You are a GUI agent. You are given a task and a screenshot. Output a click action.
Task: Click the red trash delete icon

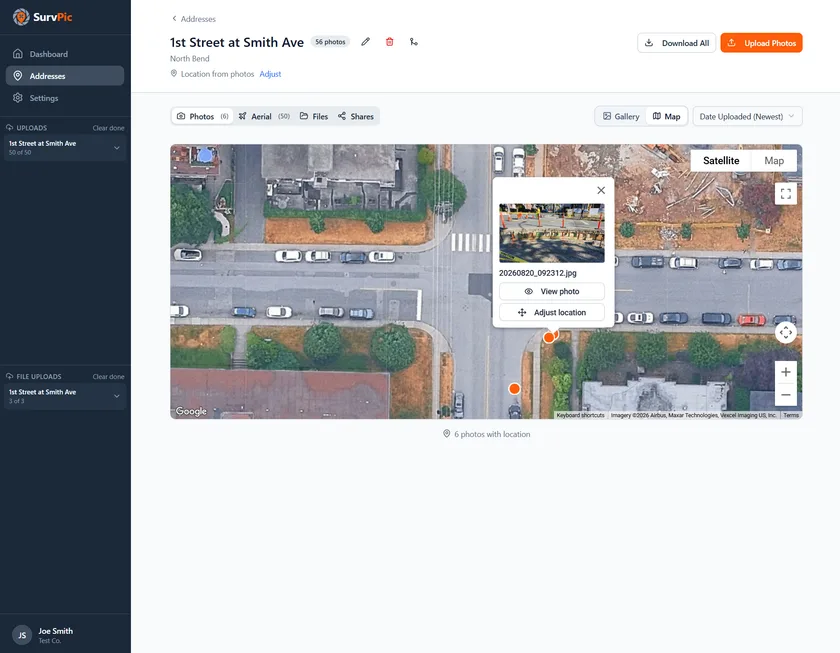pos(389,42)
